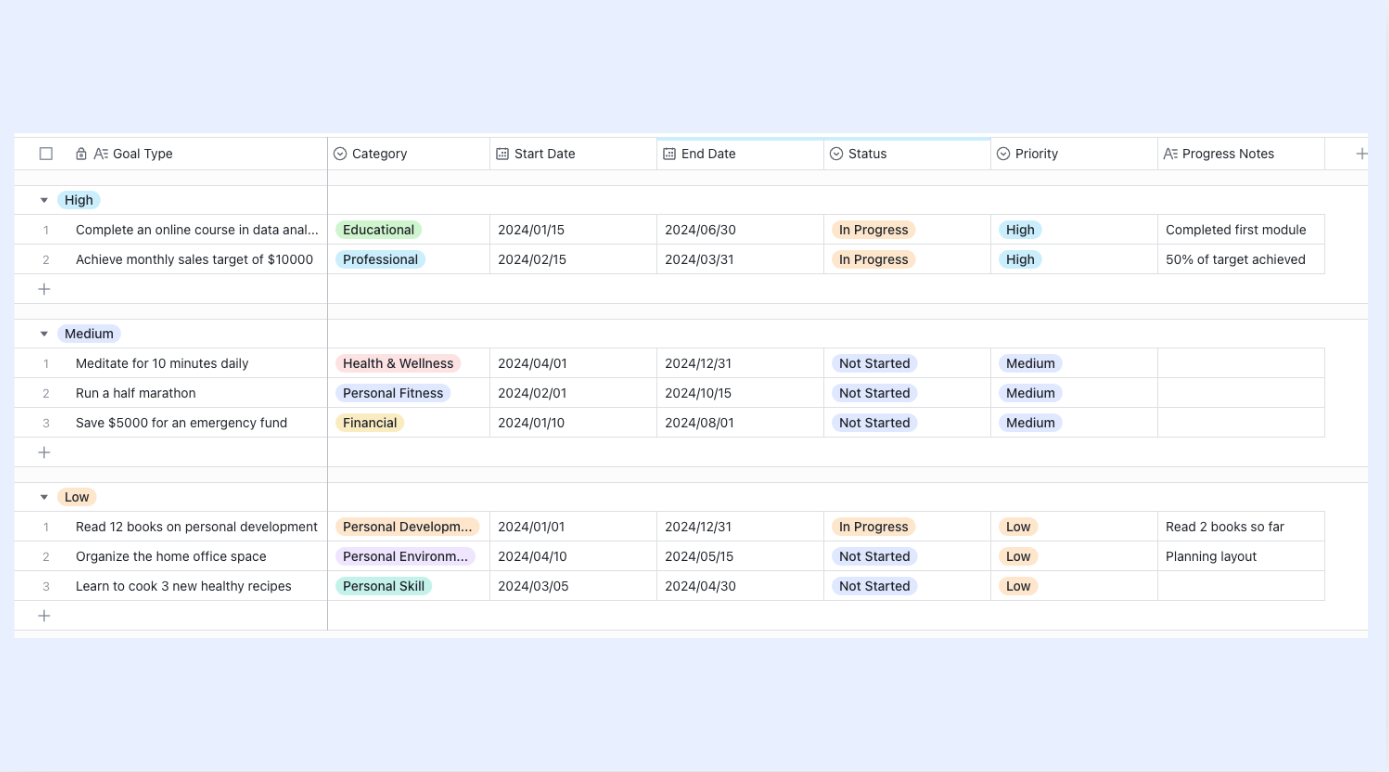The width and height of the screenshot is (1389, 772).
Task: Click the Status column's select-type icon
Action: (836, 154)
